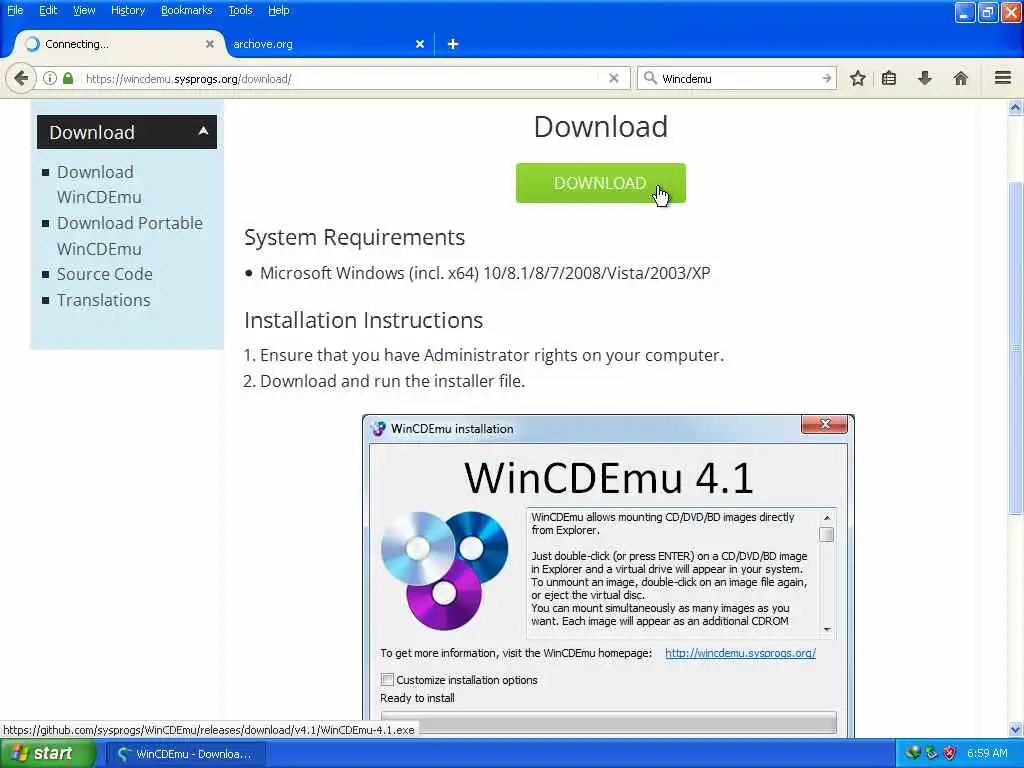Go to the home page icon
The height and width of the screenshot is (768, 1024).
pyautogui.click(x=961, y=78)
